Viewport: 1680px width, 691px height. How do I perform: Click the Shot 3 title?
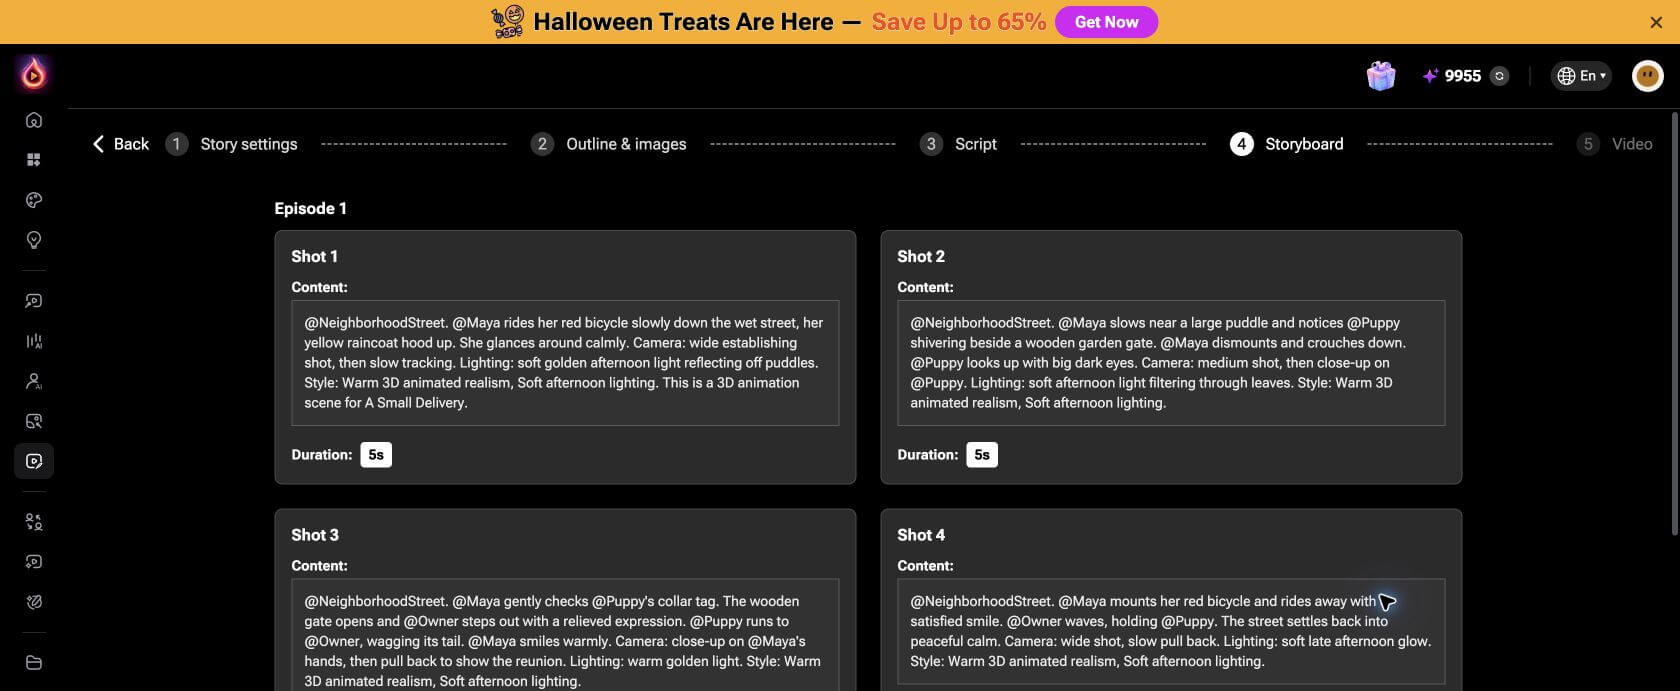tap(315, 535)
